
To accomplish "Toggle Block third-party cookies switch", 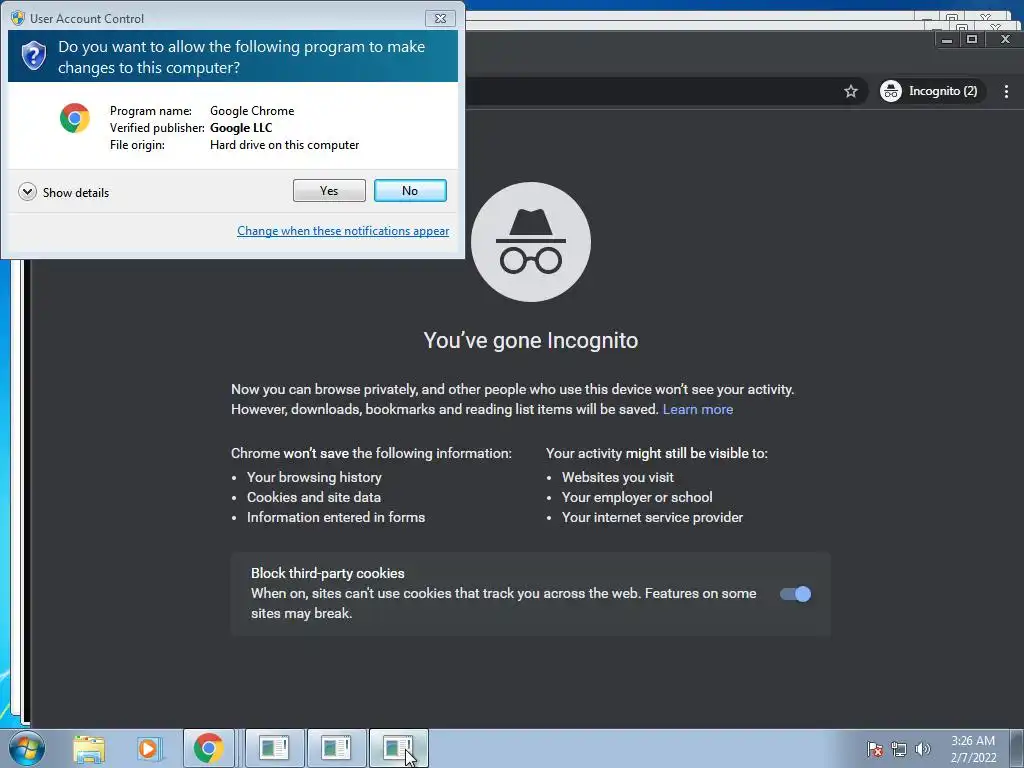I will click(795, 594).
